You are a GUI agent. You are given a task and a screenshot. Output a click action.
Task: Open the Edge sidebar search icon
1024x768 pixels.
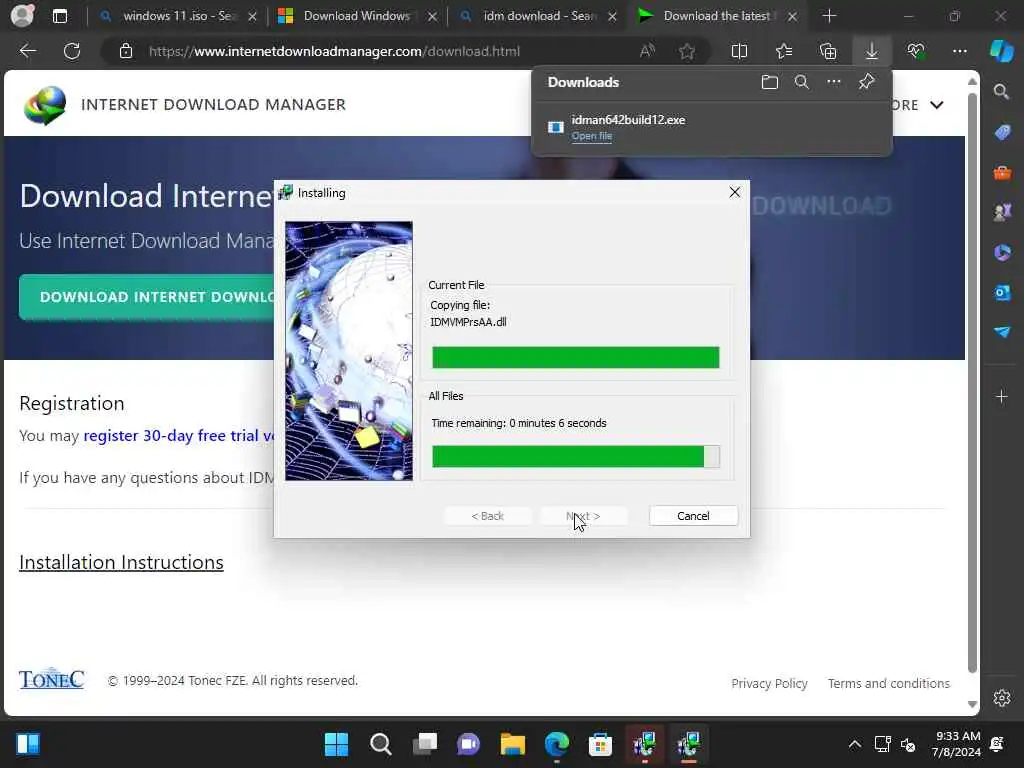click(1002, 92)
